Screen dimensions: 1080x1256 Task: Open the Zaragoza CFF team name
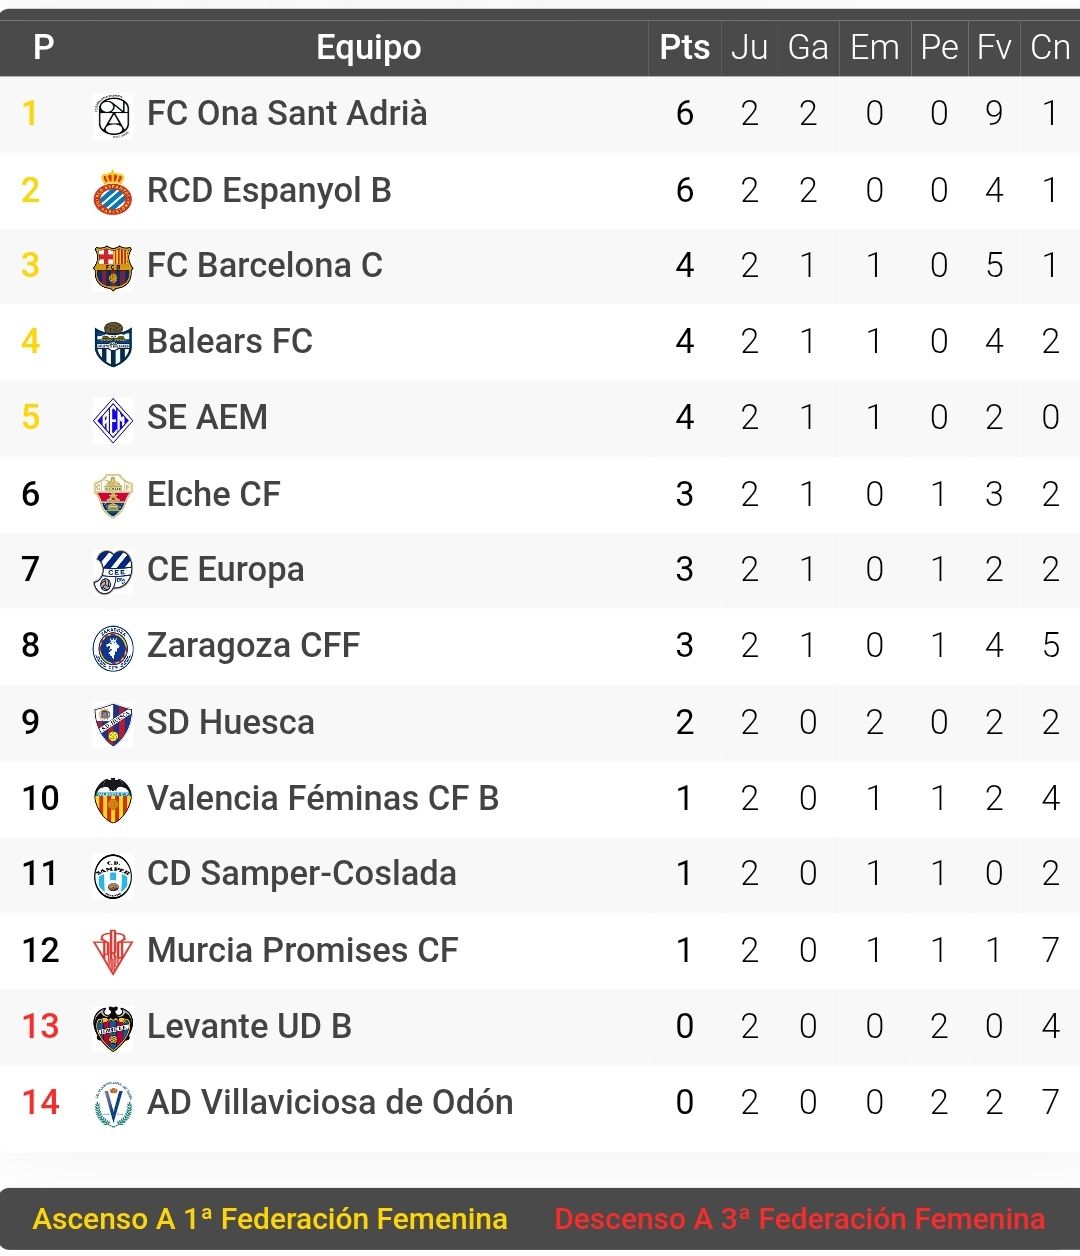point(253,646)
